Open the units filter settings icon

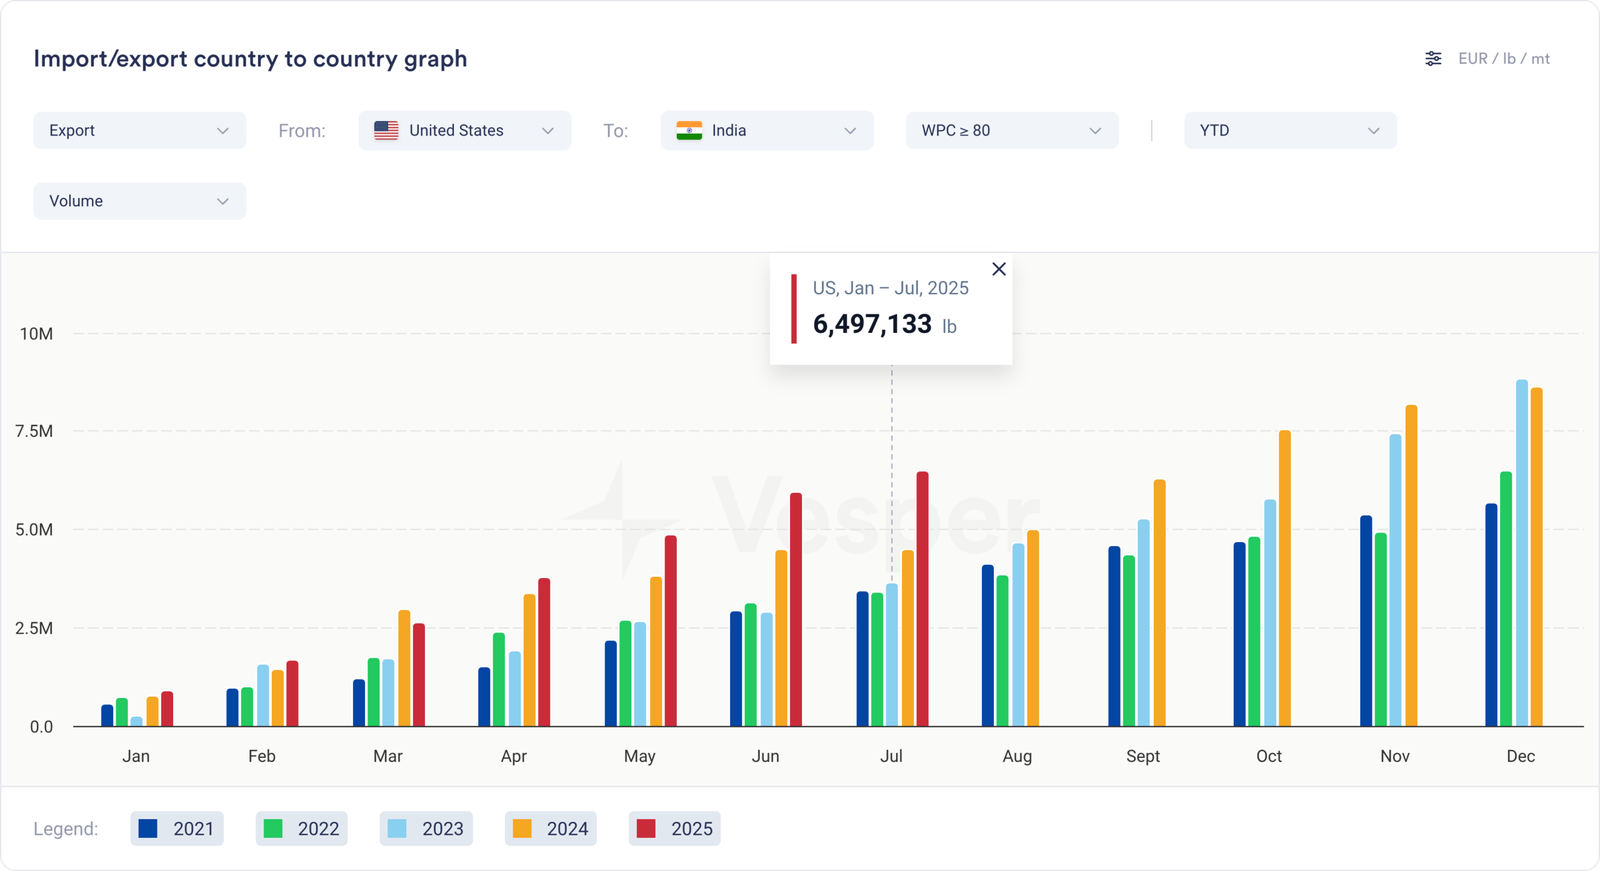tap(1433, 59)
